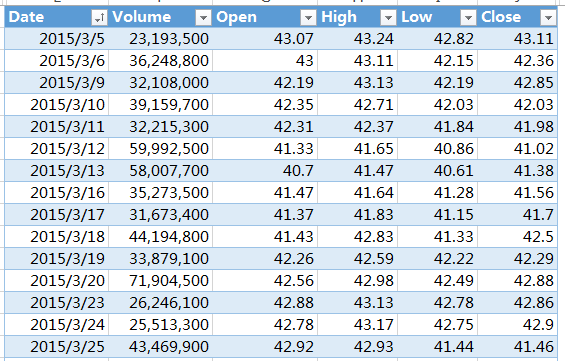
Task: Click volume cell 71,904,500
Action: click(160, 280)
